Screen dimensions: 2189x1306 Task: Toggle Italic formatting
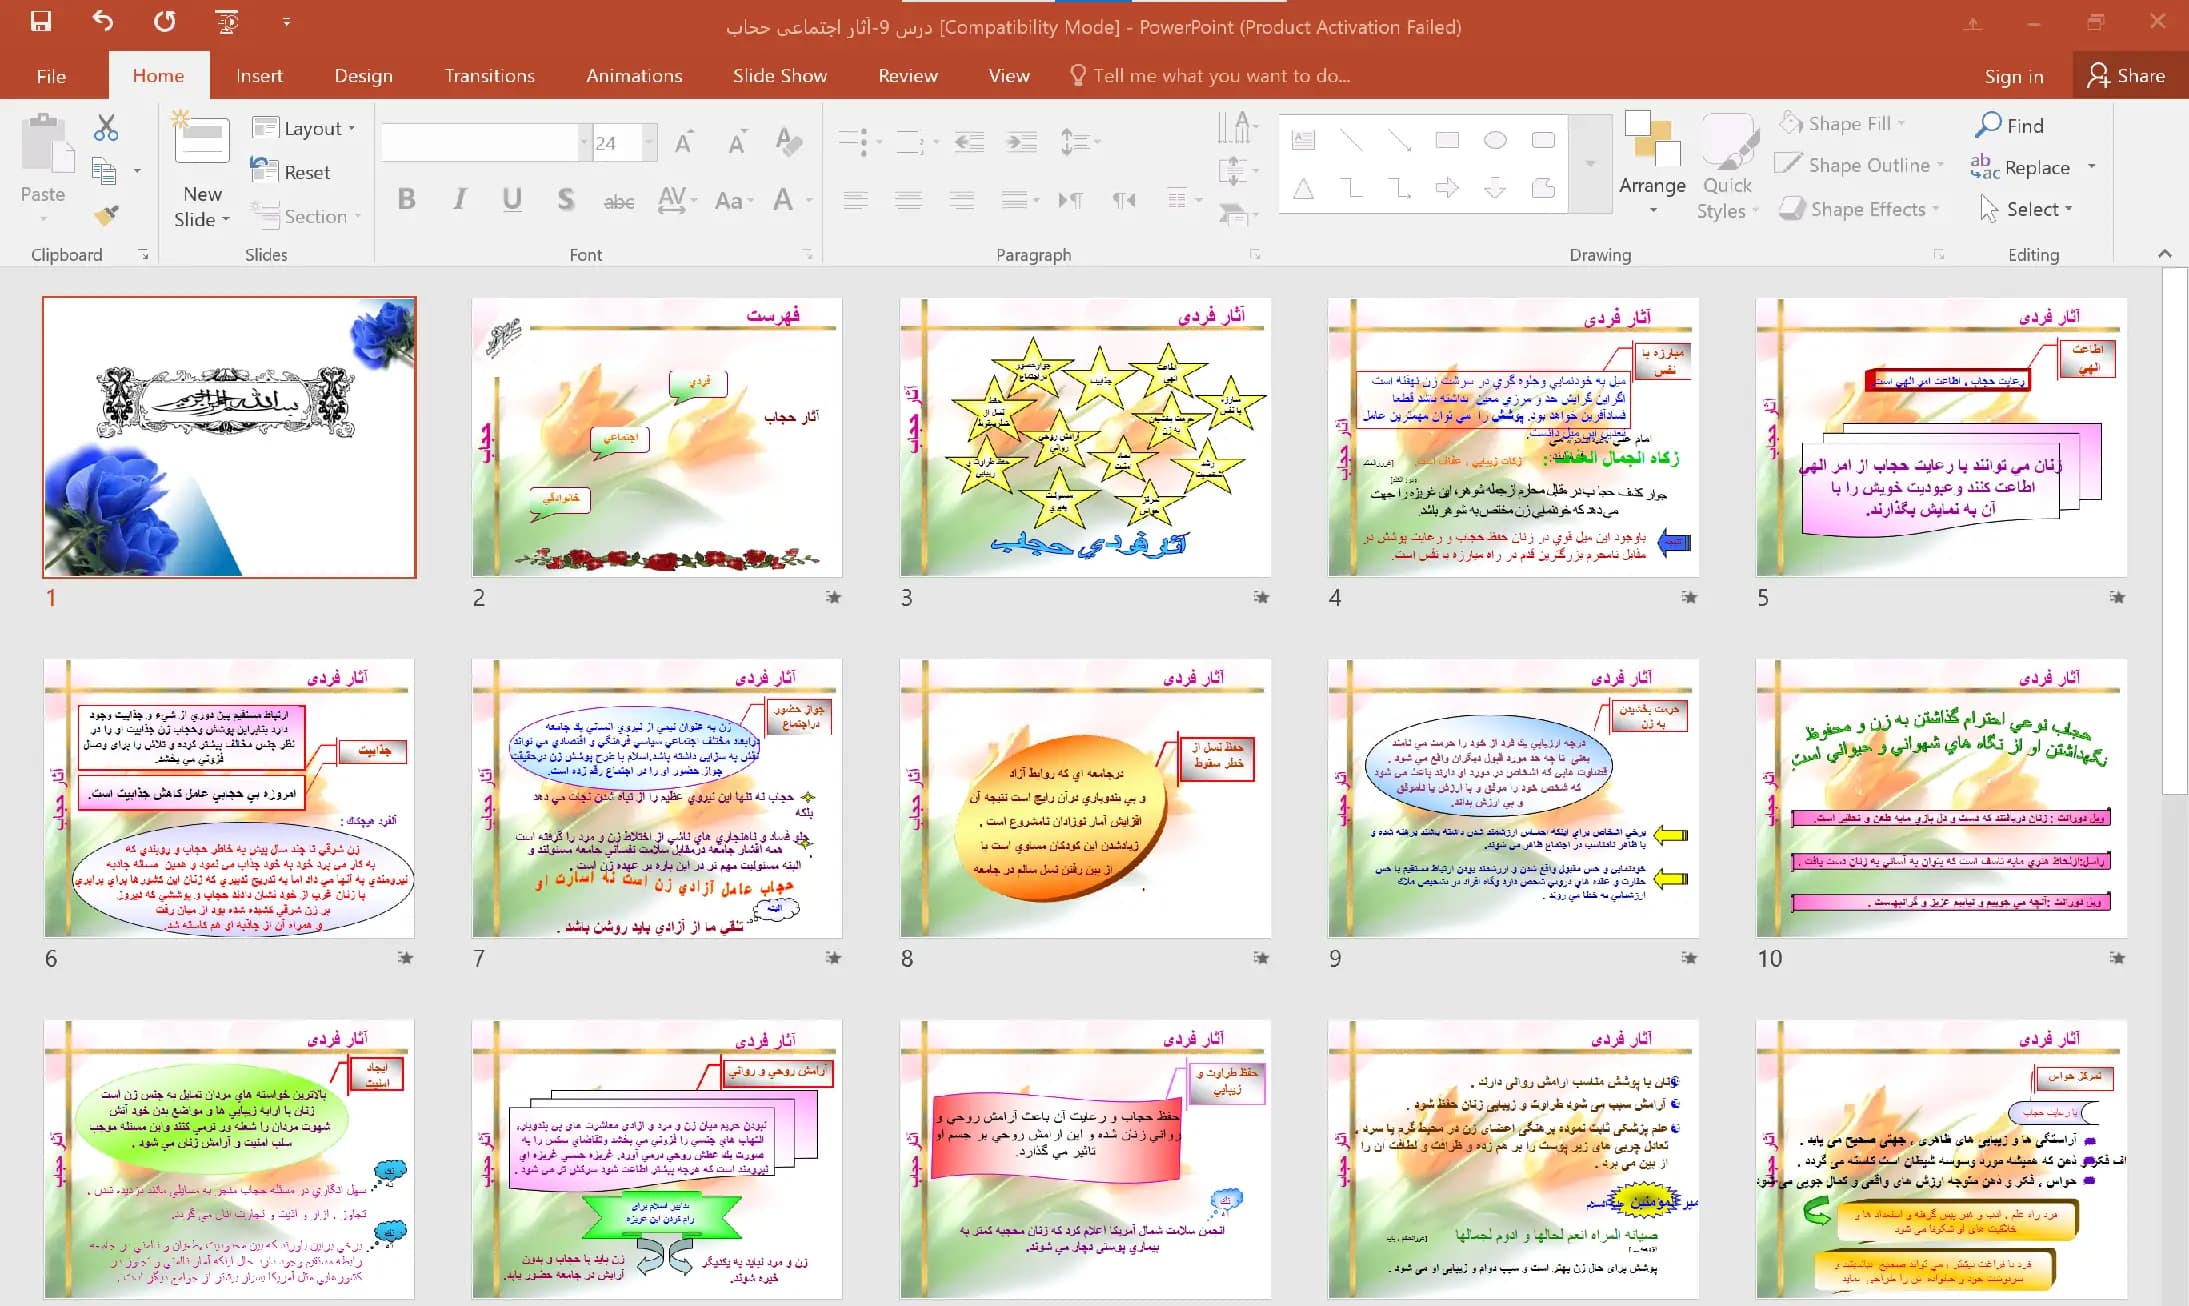coord(459,199)
